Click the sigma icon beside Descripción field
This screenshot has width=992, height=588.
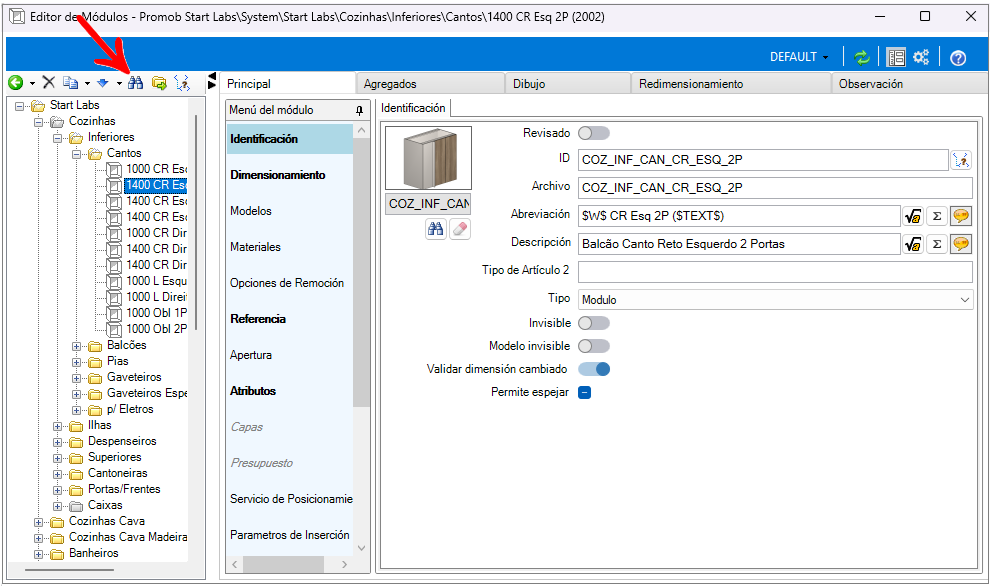tap(936, 244)
